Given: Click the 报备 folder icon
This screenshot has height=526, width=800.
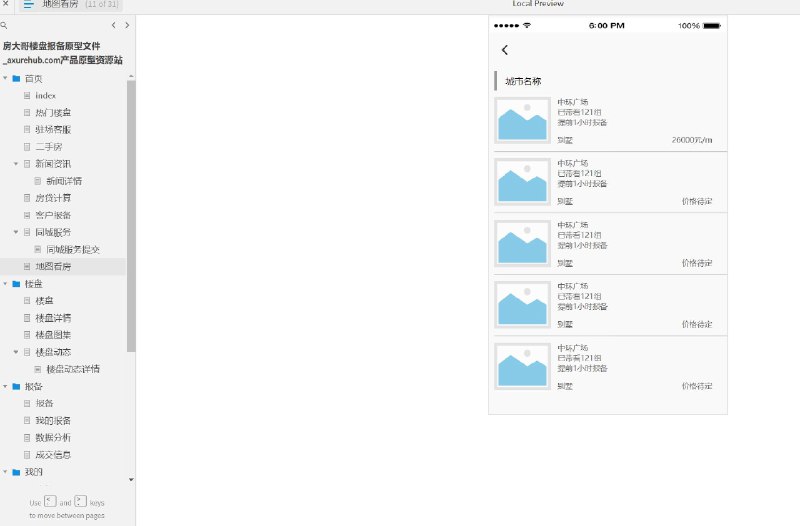Looking at the screenshot, I should click(x=16, y=387).
